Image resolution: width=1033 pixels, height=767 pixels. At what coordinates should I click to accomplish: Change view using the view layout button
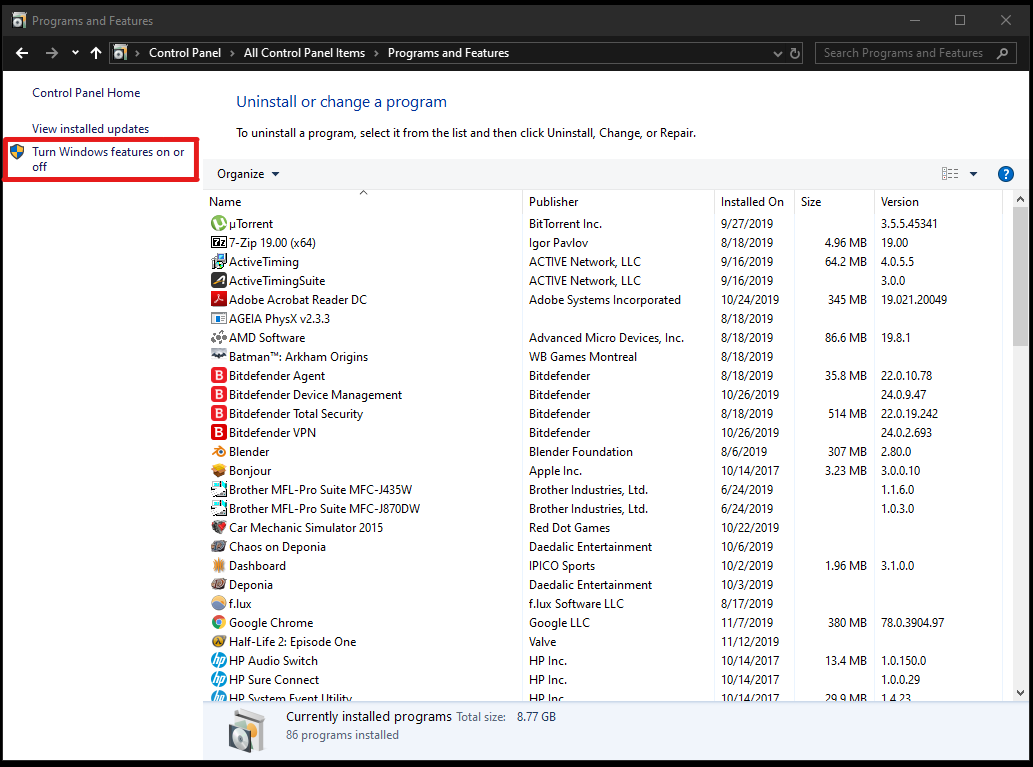tap(950, 174)
